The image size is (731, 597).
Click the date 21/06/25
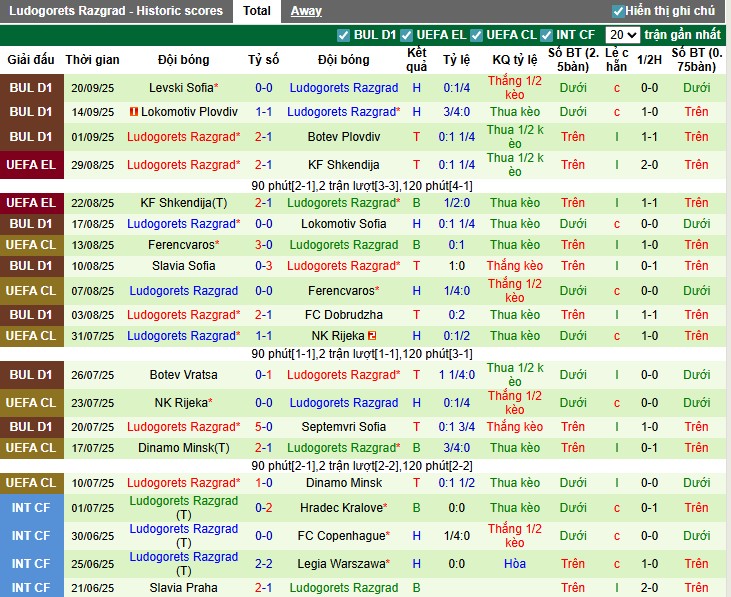tap(92, 588)
